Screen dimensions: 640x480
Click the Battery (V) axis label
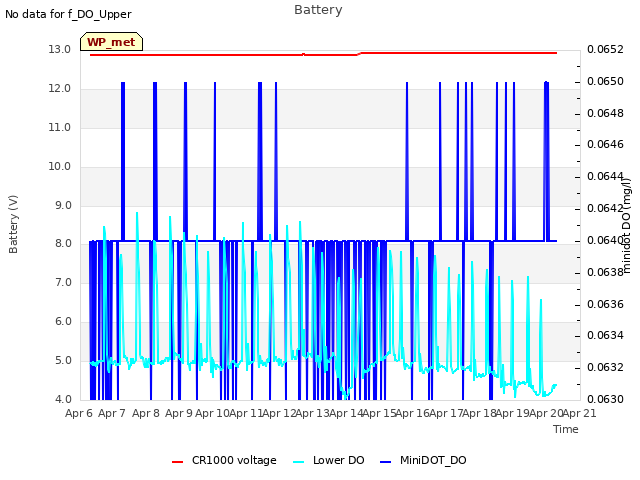pos(13,224)
